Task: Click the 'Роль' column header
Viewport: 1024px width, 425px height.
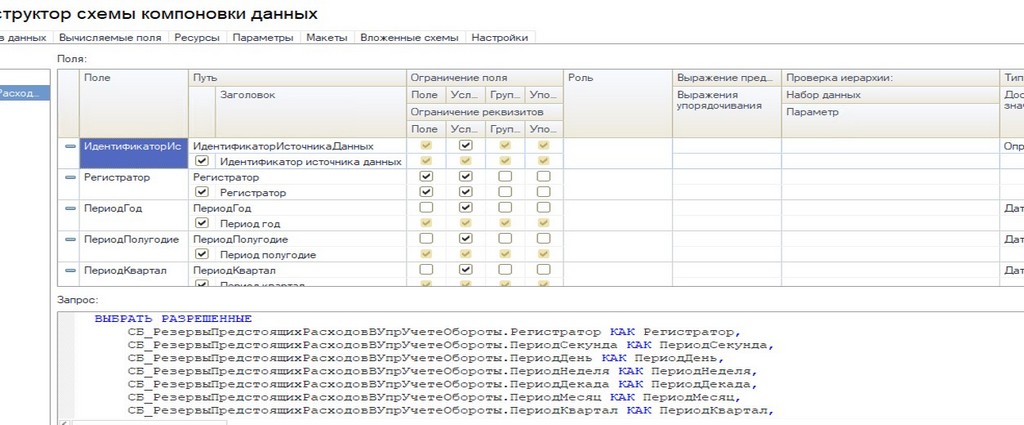Action: [618, 103]
